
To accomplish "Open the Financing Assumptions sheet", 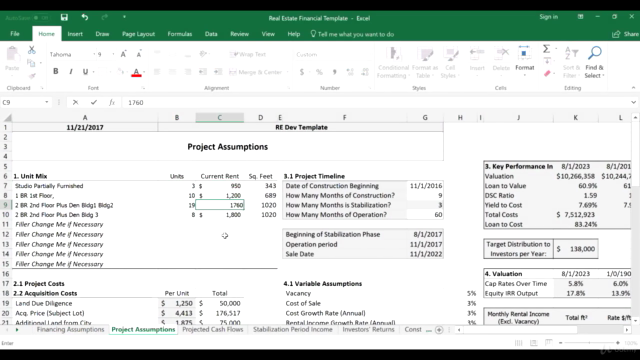I will coord(70,329).
